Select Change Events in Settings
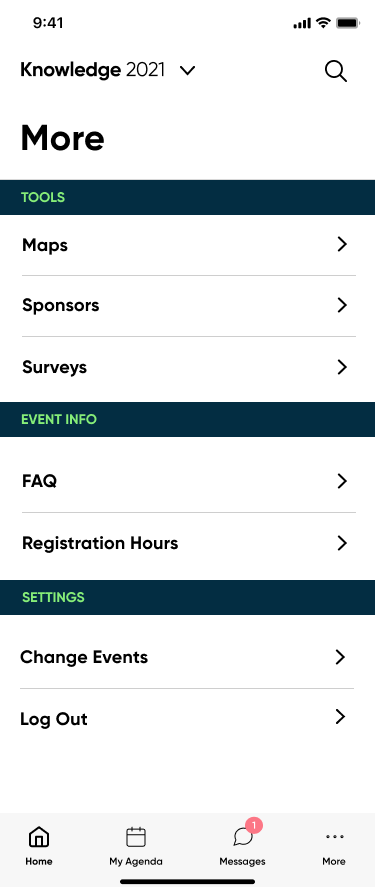 (x=187, y=657)
